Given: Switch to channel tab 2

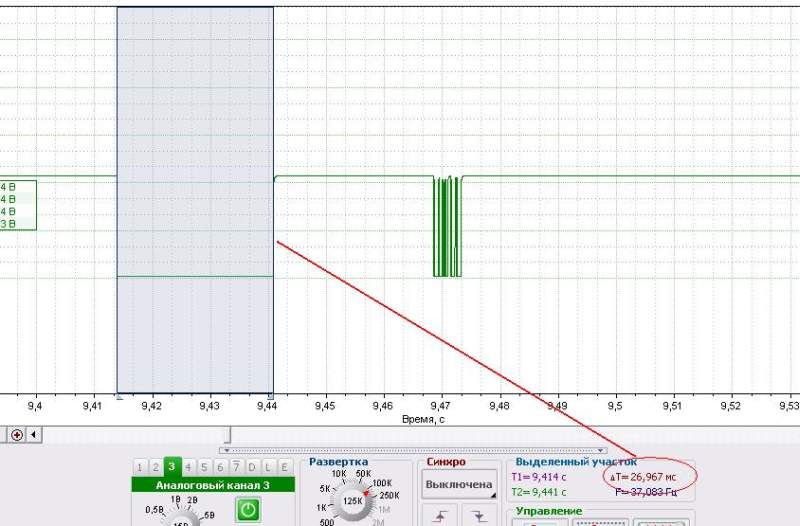Looking at the screenshot, I should [x=156, y=467].
